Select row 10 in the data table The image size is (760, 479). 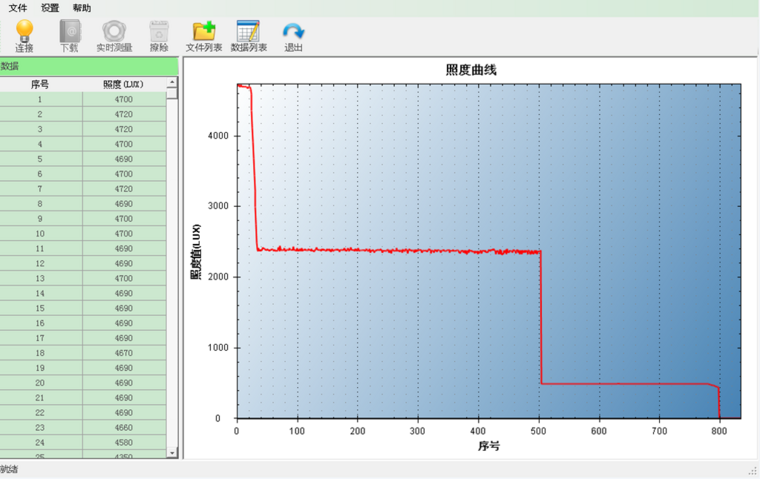coord(83,234)
